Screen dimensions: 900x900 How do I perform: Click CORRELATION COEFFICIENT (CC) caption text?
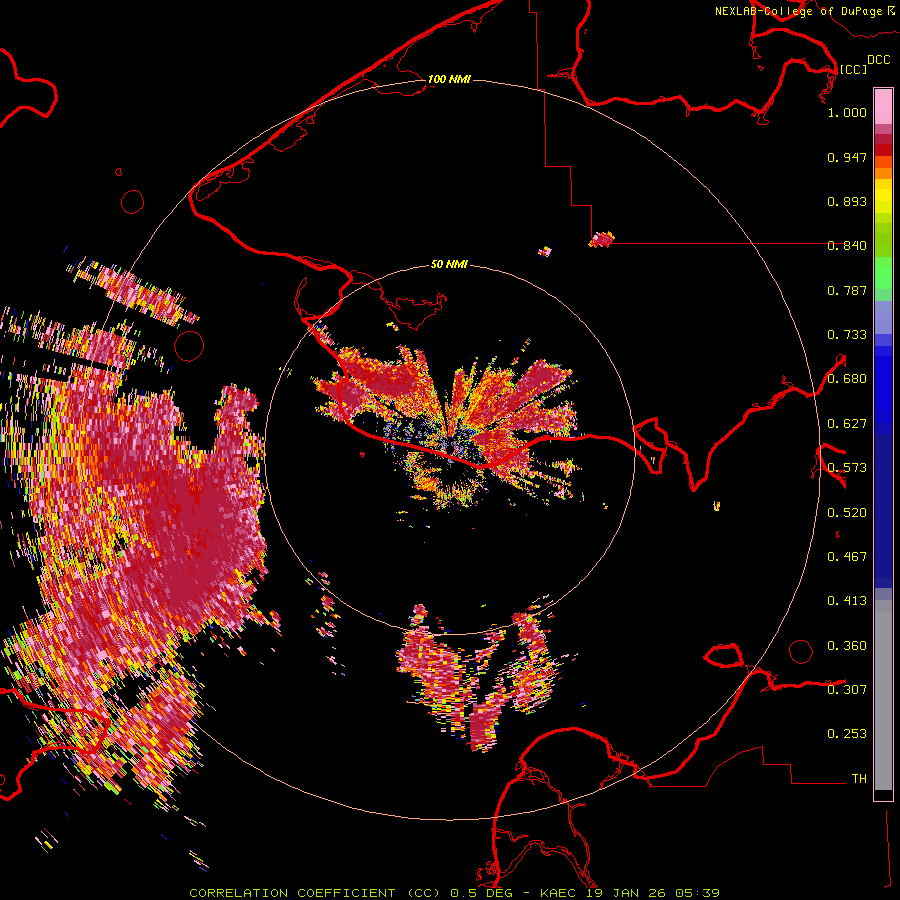[314, 893]
